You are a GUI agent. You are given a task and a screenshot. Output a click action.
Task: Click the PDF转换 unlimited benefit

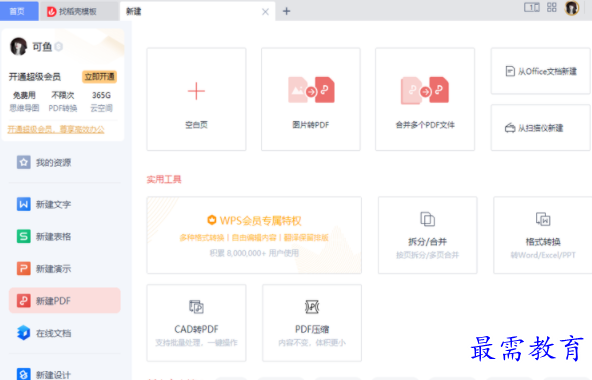pyautogui.click(x=63, y=102)
